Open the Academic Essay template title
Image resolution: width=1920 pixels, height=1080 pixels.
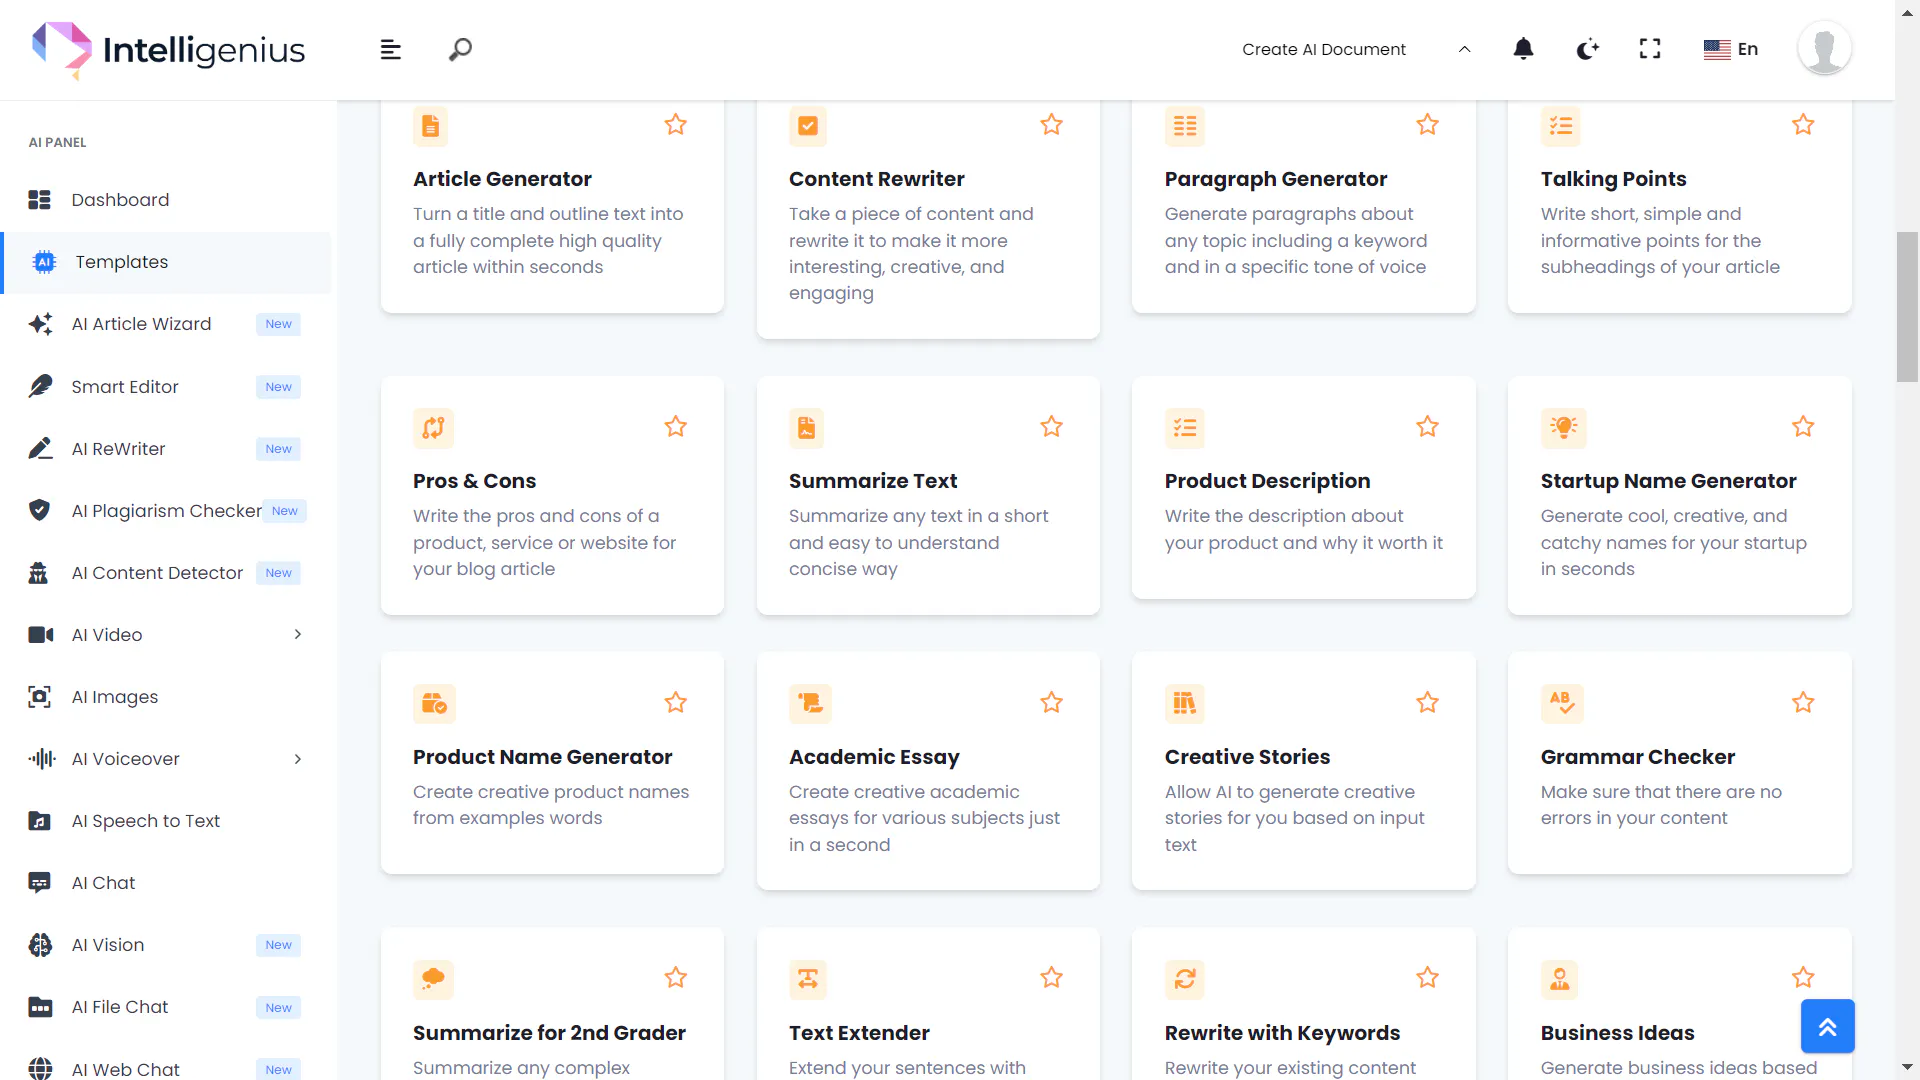(874, 757)
